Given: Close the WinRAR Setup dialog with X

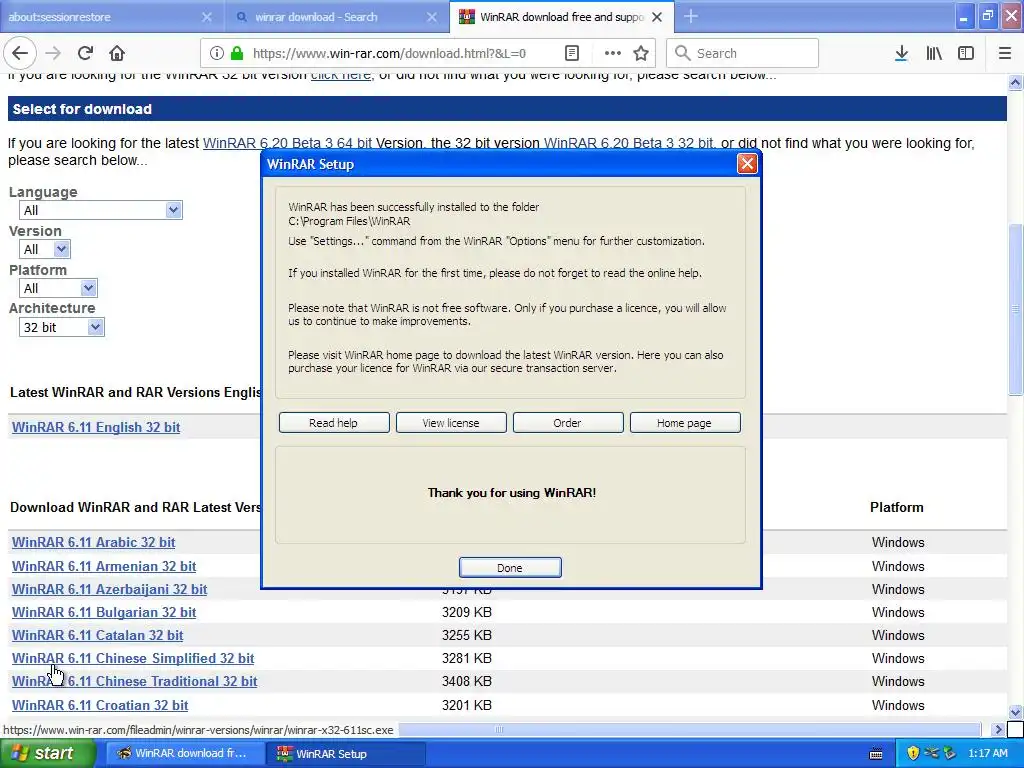Looking at the screenshot, I should [747, 164].
